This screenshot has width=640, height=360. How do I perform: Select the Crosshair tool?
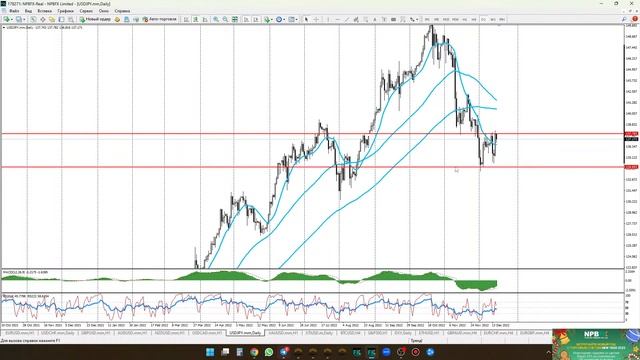[316, 19]
